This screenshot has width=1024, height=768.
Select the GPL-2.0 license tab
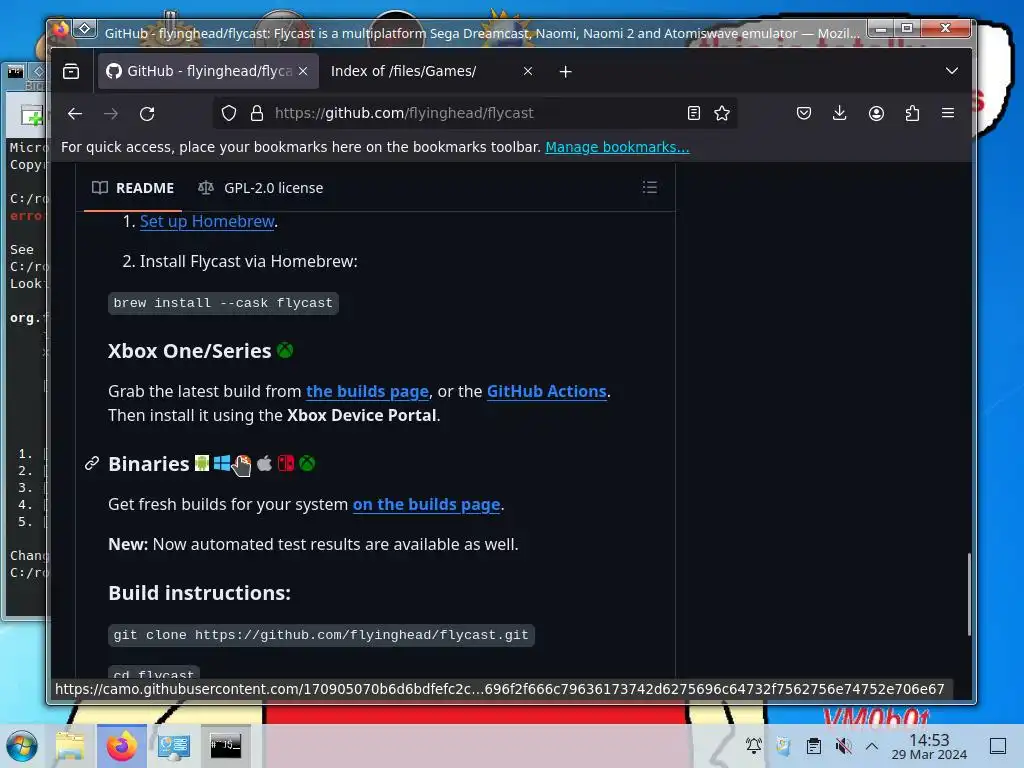261,188
